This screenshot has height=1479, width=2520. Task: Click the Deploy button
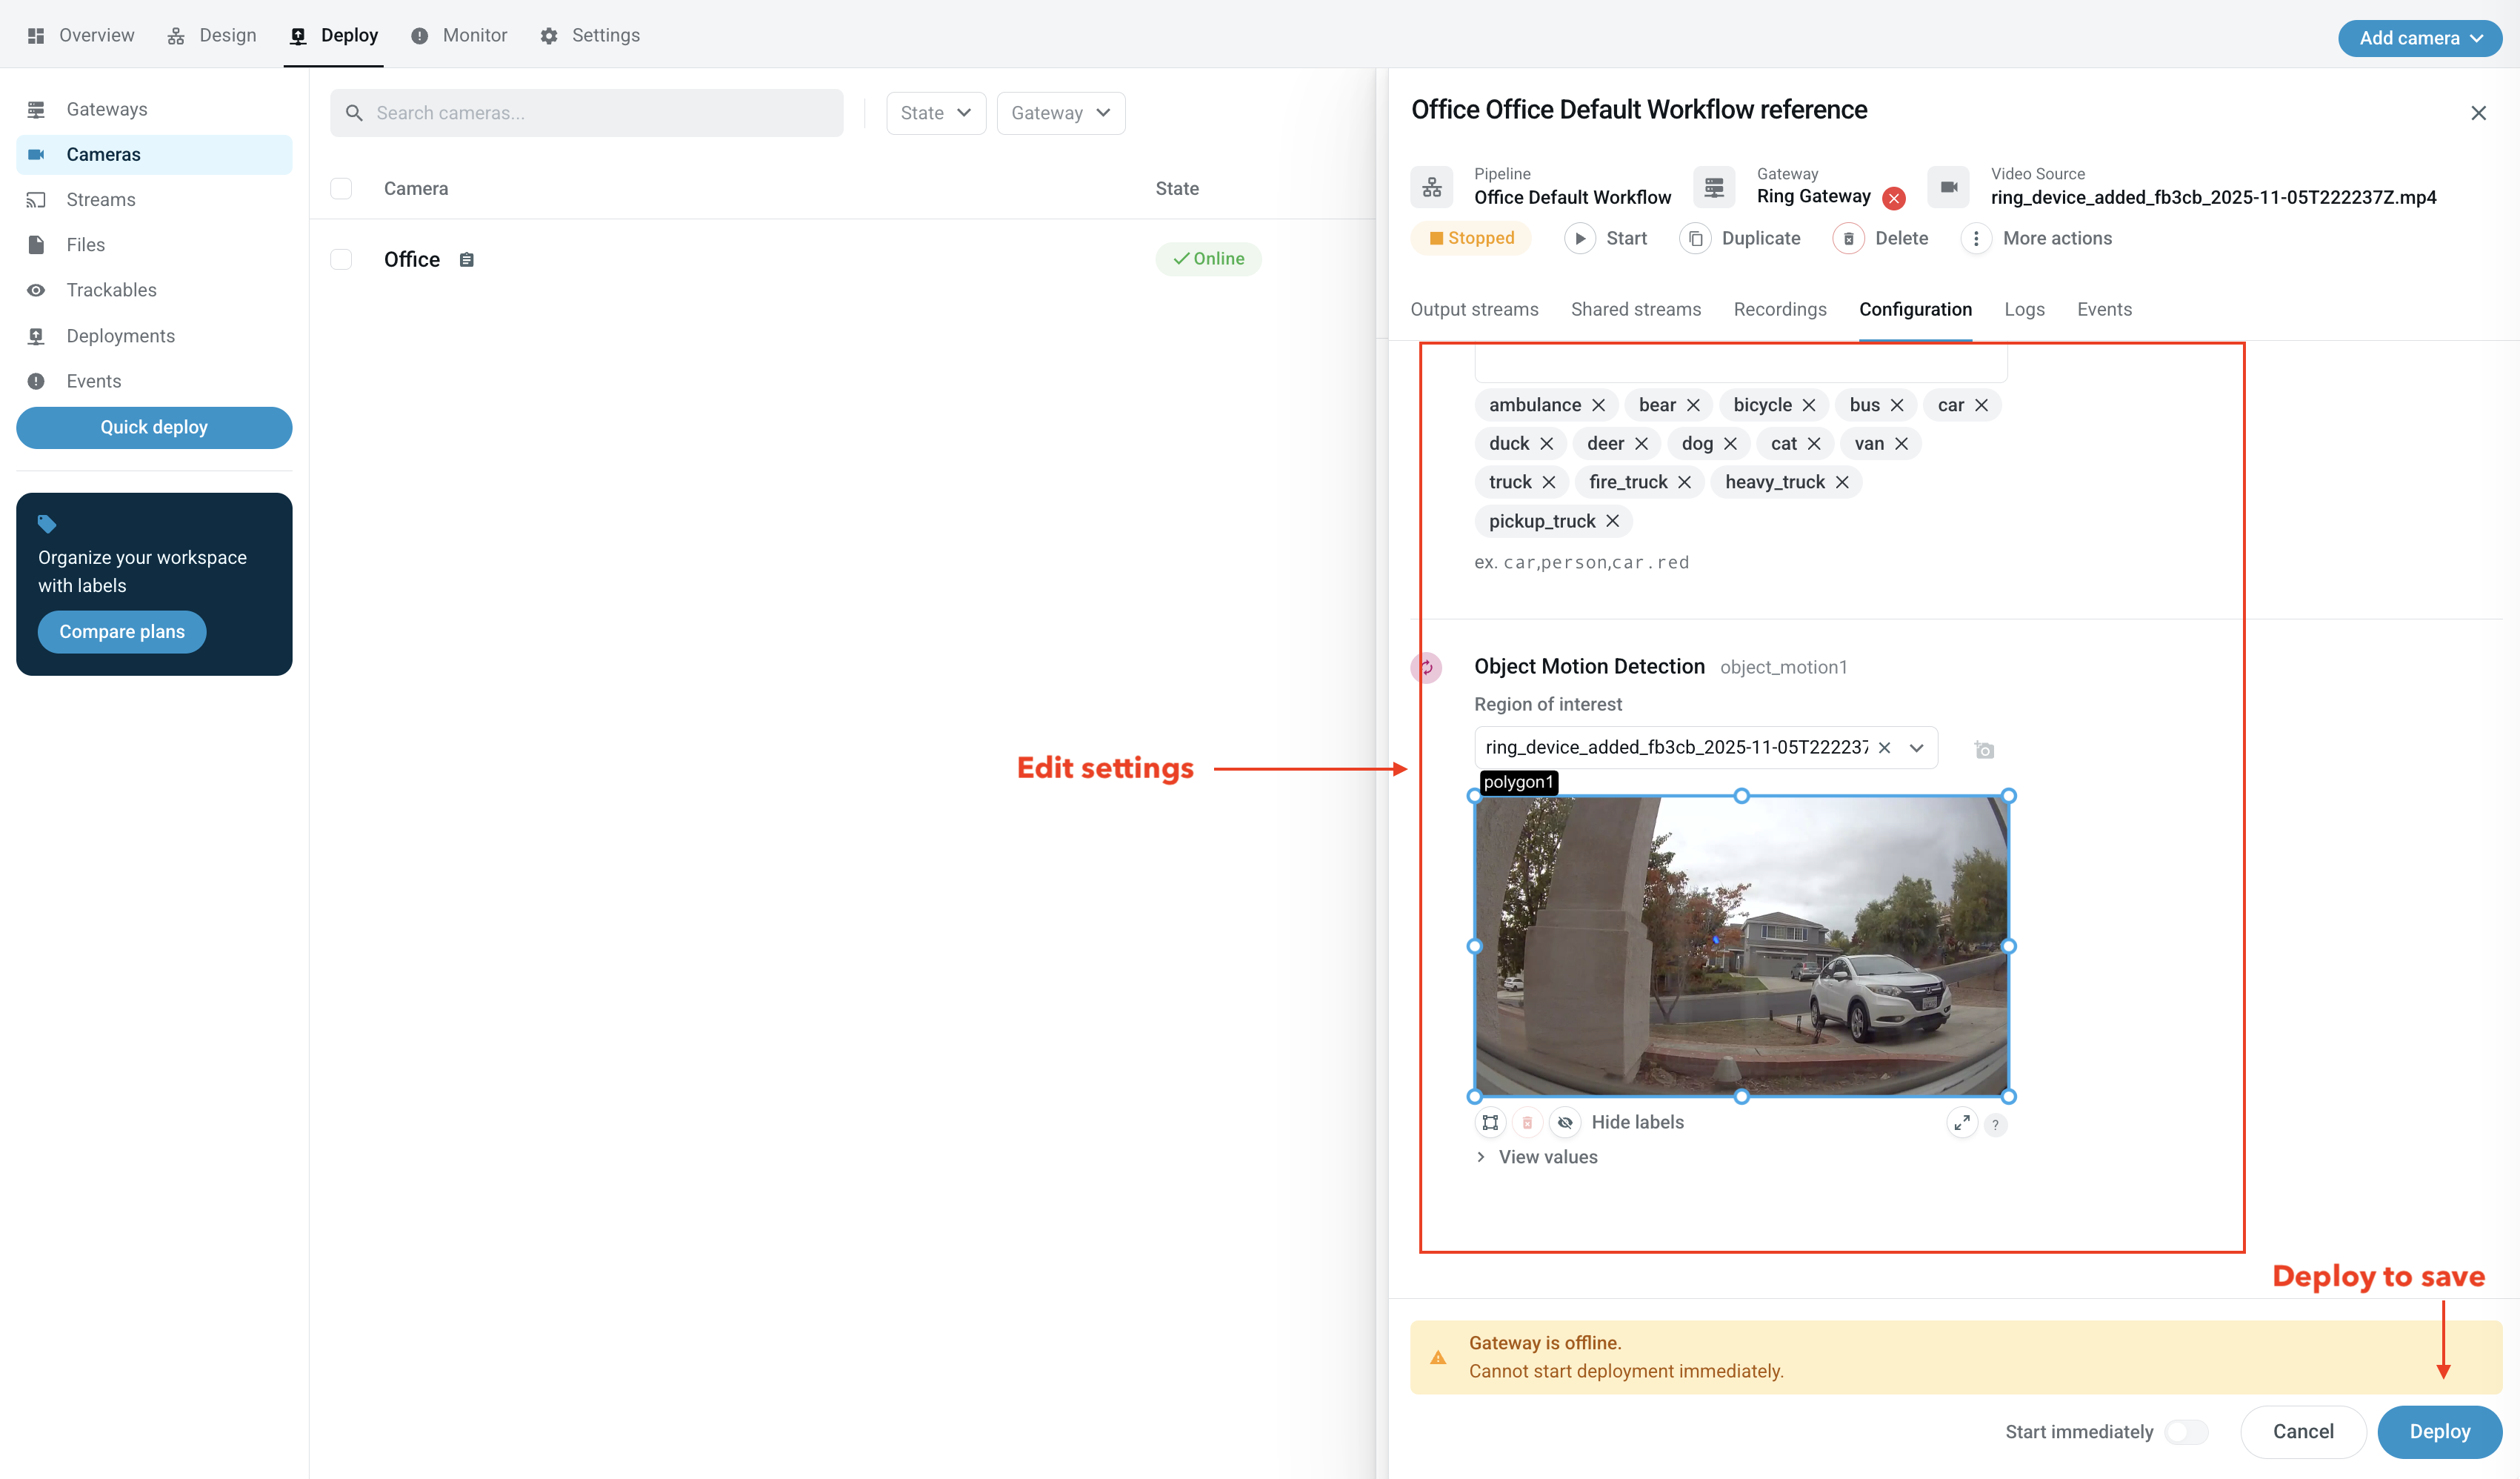click(2439, 1431)
